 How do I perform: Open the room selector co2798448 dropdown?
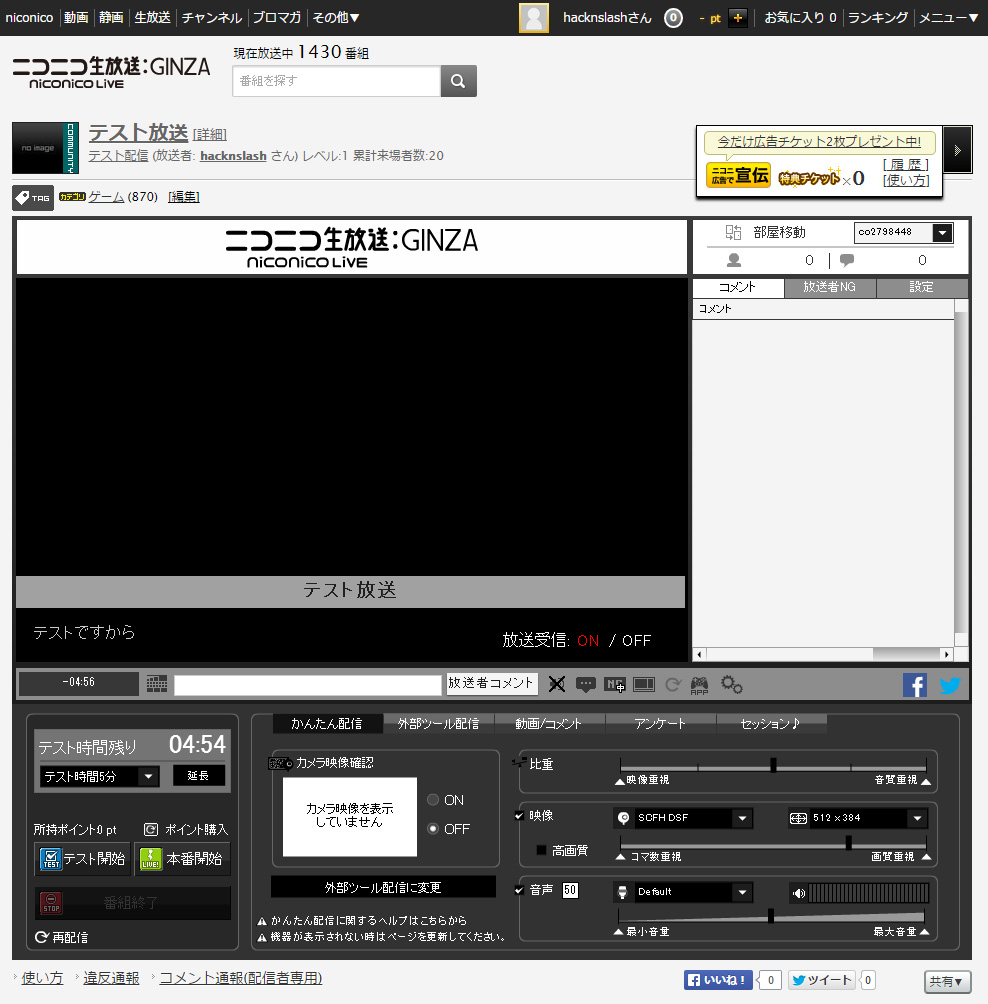[x=903, y=232]
